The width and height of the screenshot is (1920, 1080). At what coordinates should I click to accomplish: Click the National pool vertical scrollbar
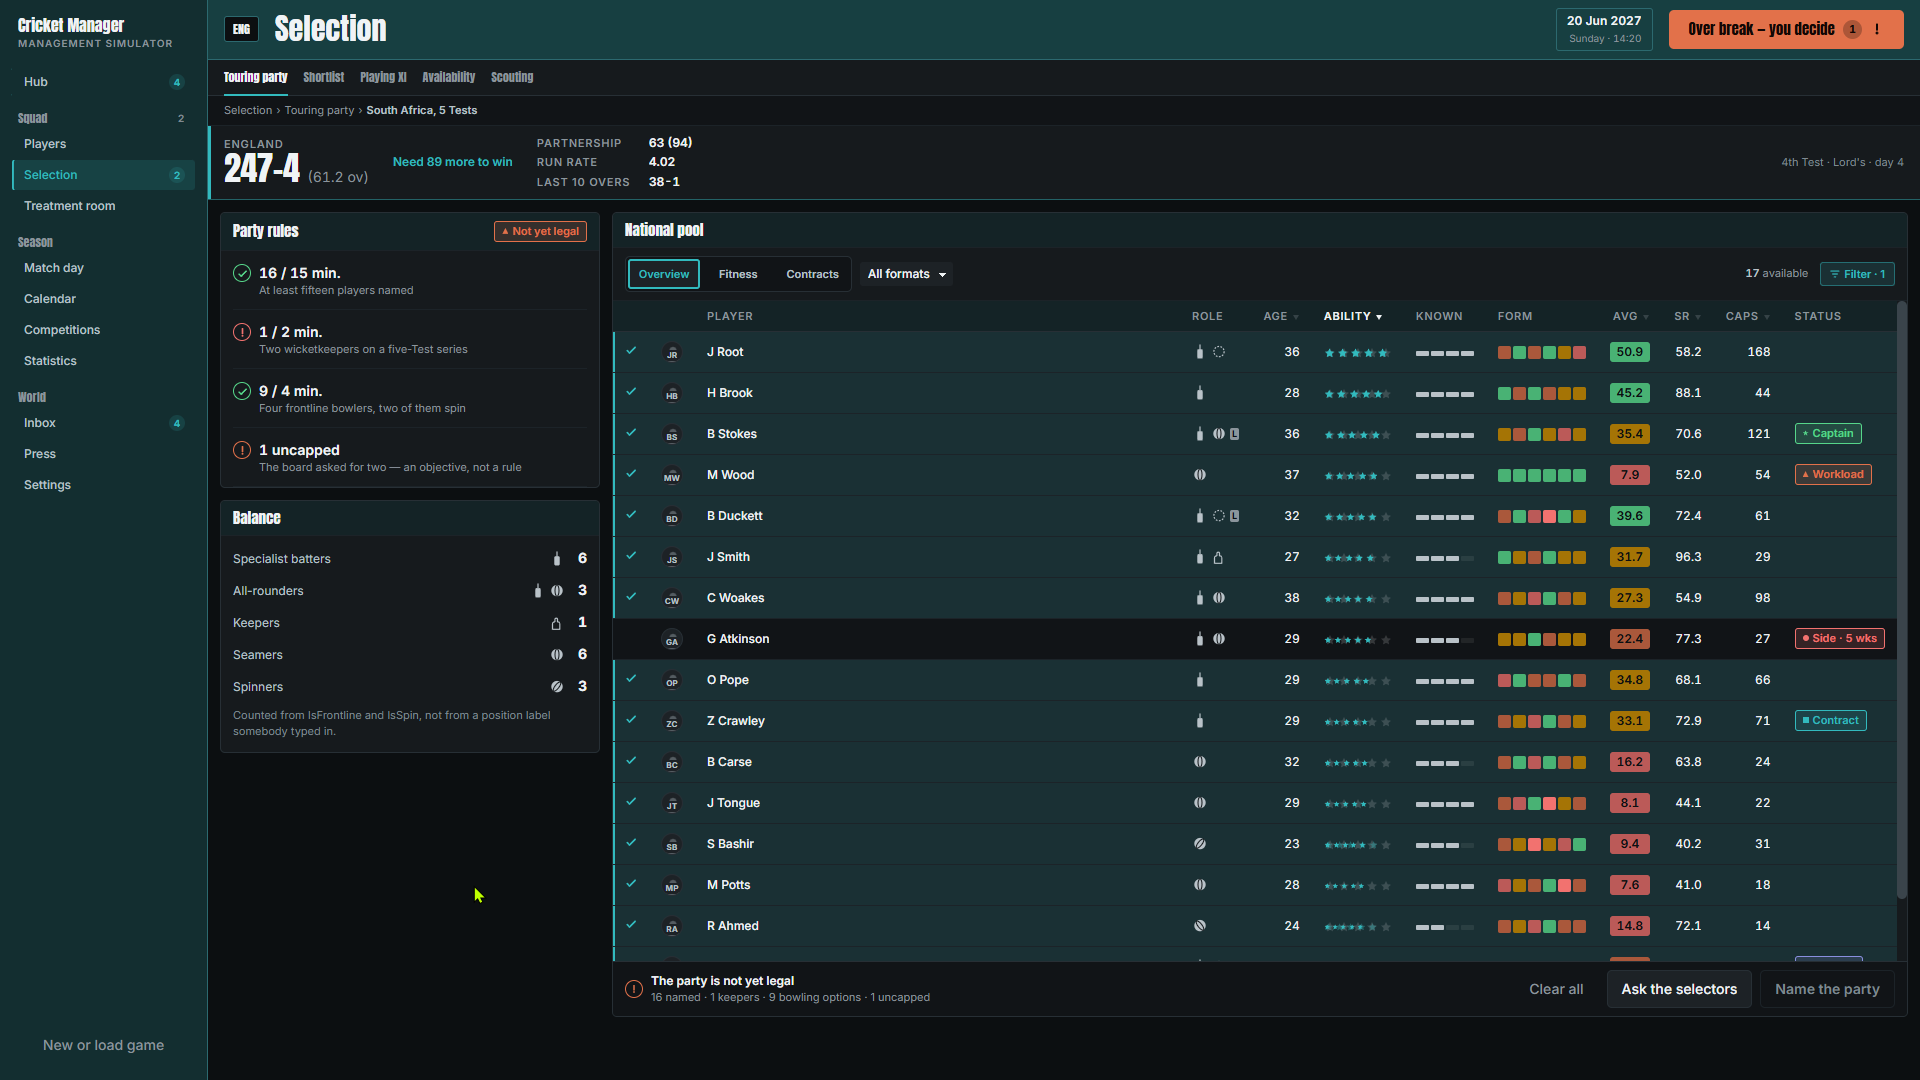point(1902,600)
